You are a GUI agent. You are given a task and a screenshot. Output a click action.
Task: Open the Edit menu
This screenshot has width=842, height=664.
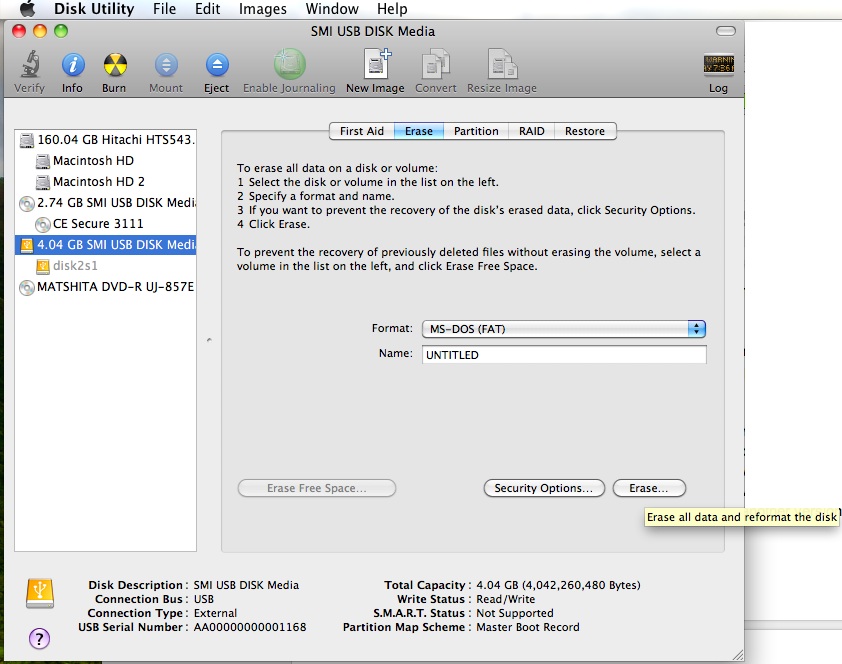(207, 9)
